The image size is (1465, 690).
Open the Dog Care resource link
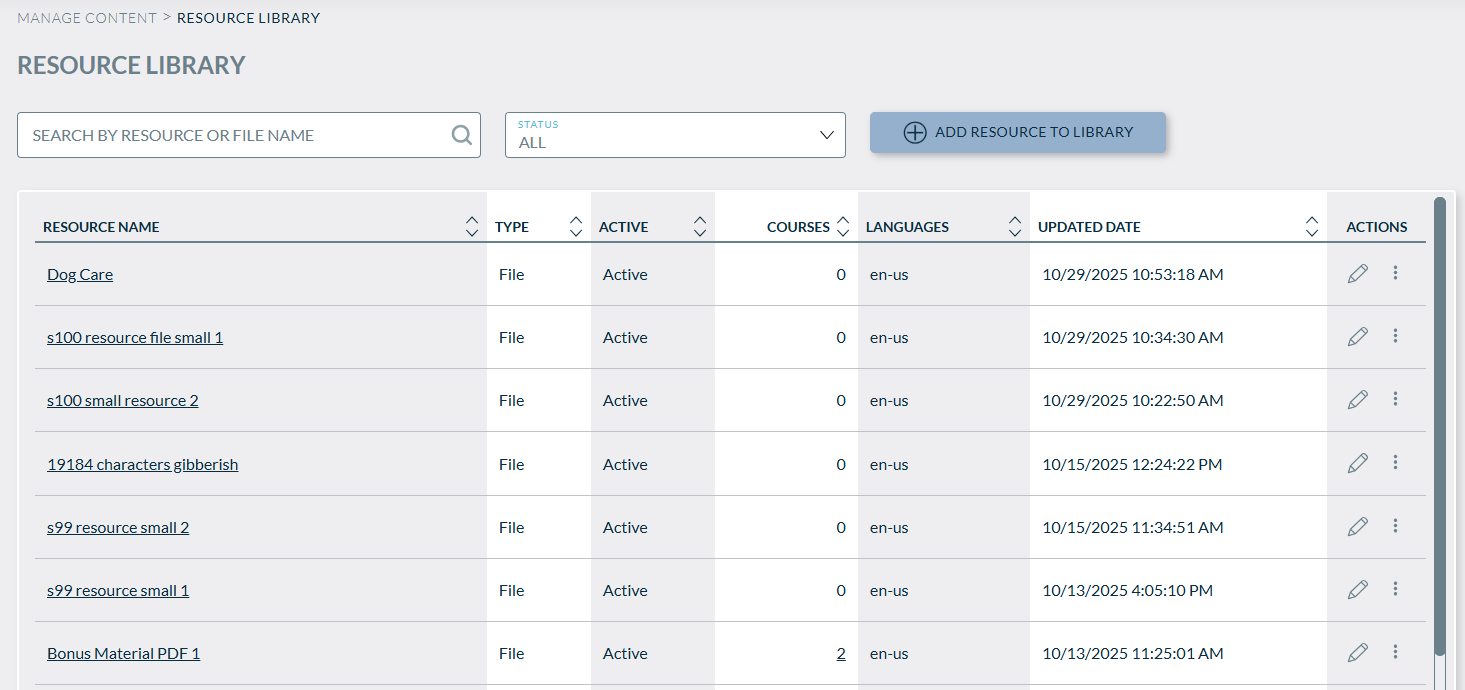[x=80, y=274]
